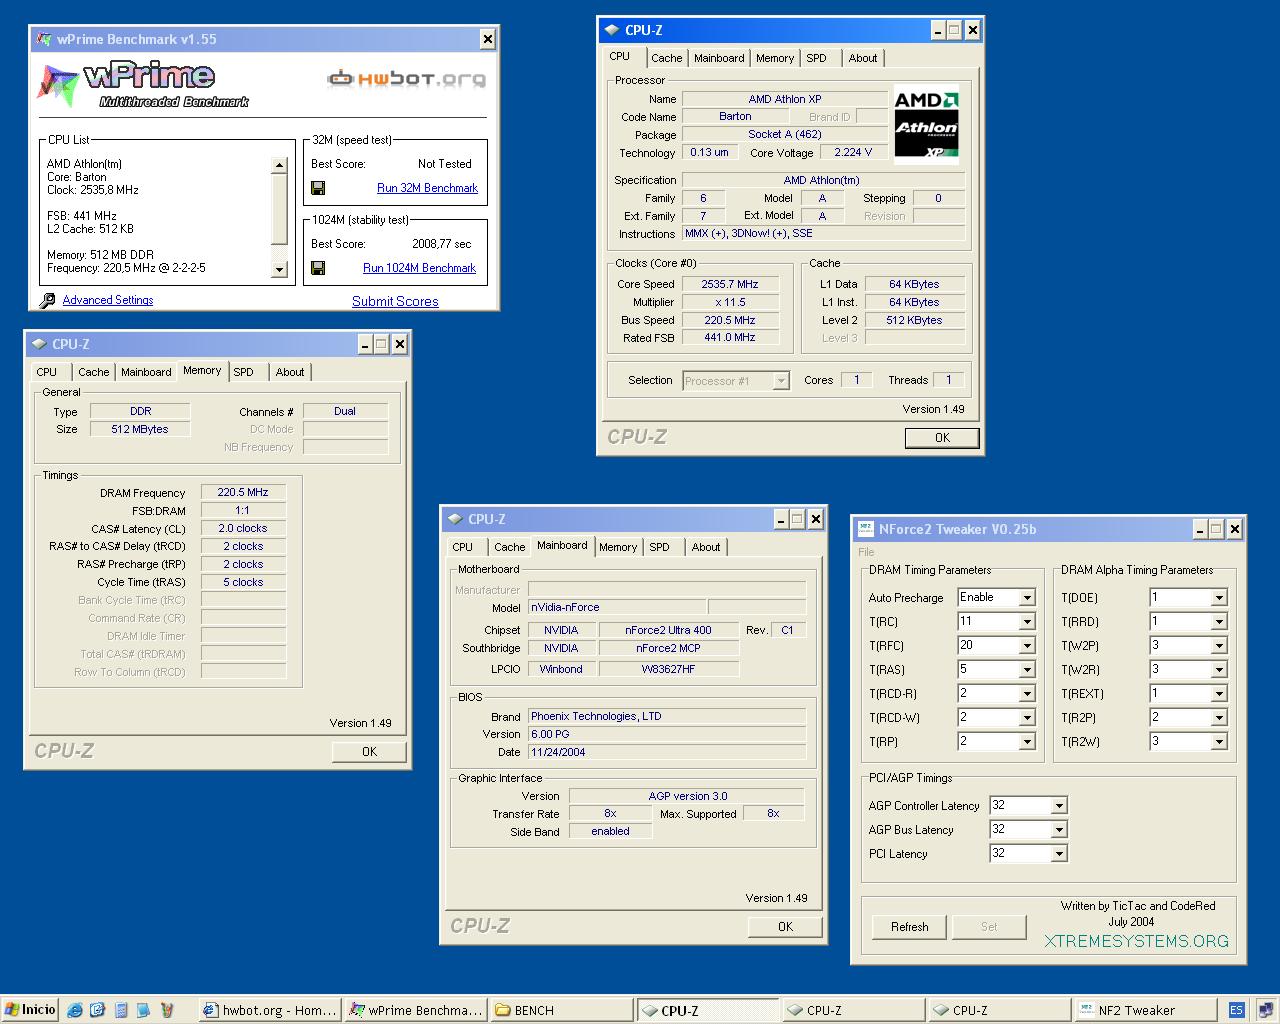Open the T(REXT) dropdown
Screen dimensions: 1280x1024
(1218, 694)
